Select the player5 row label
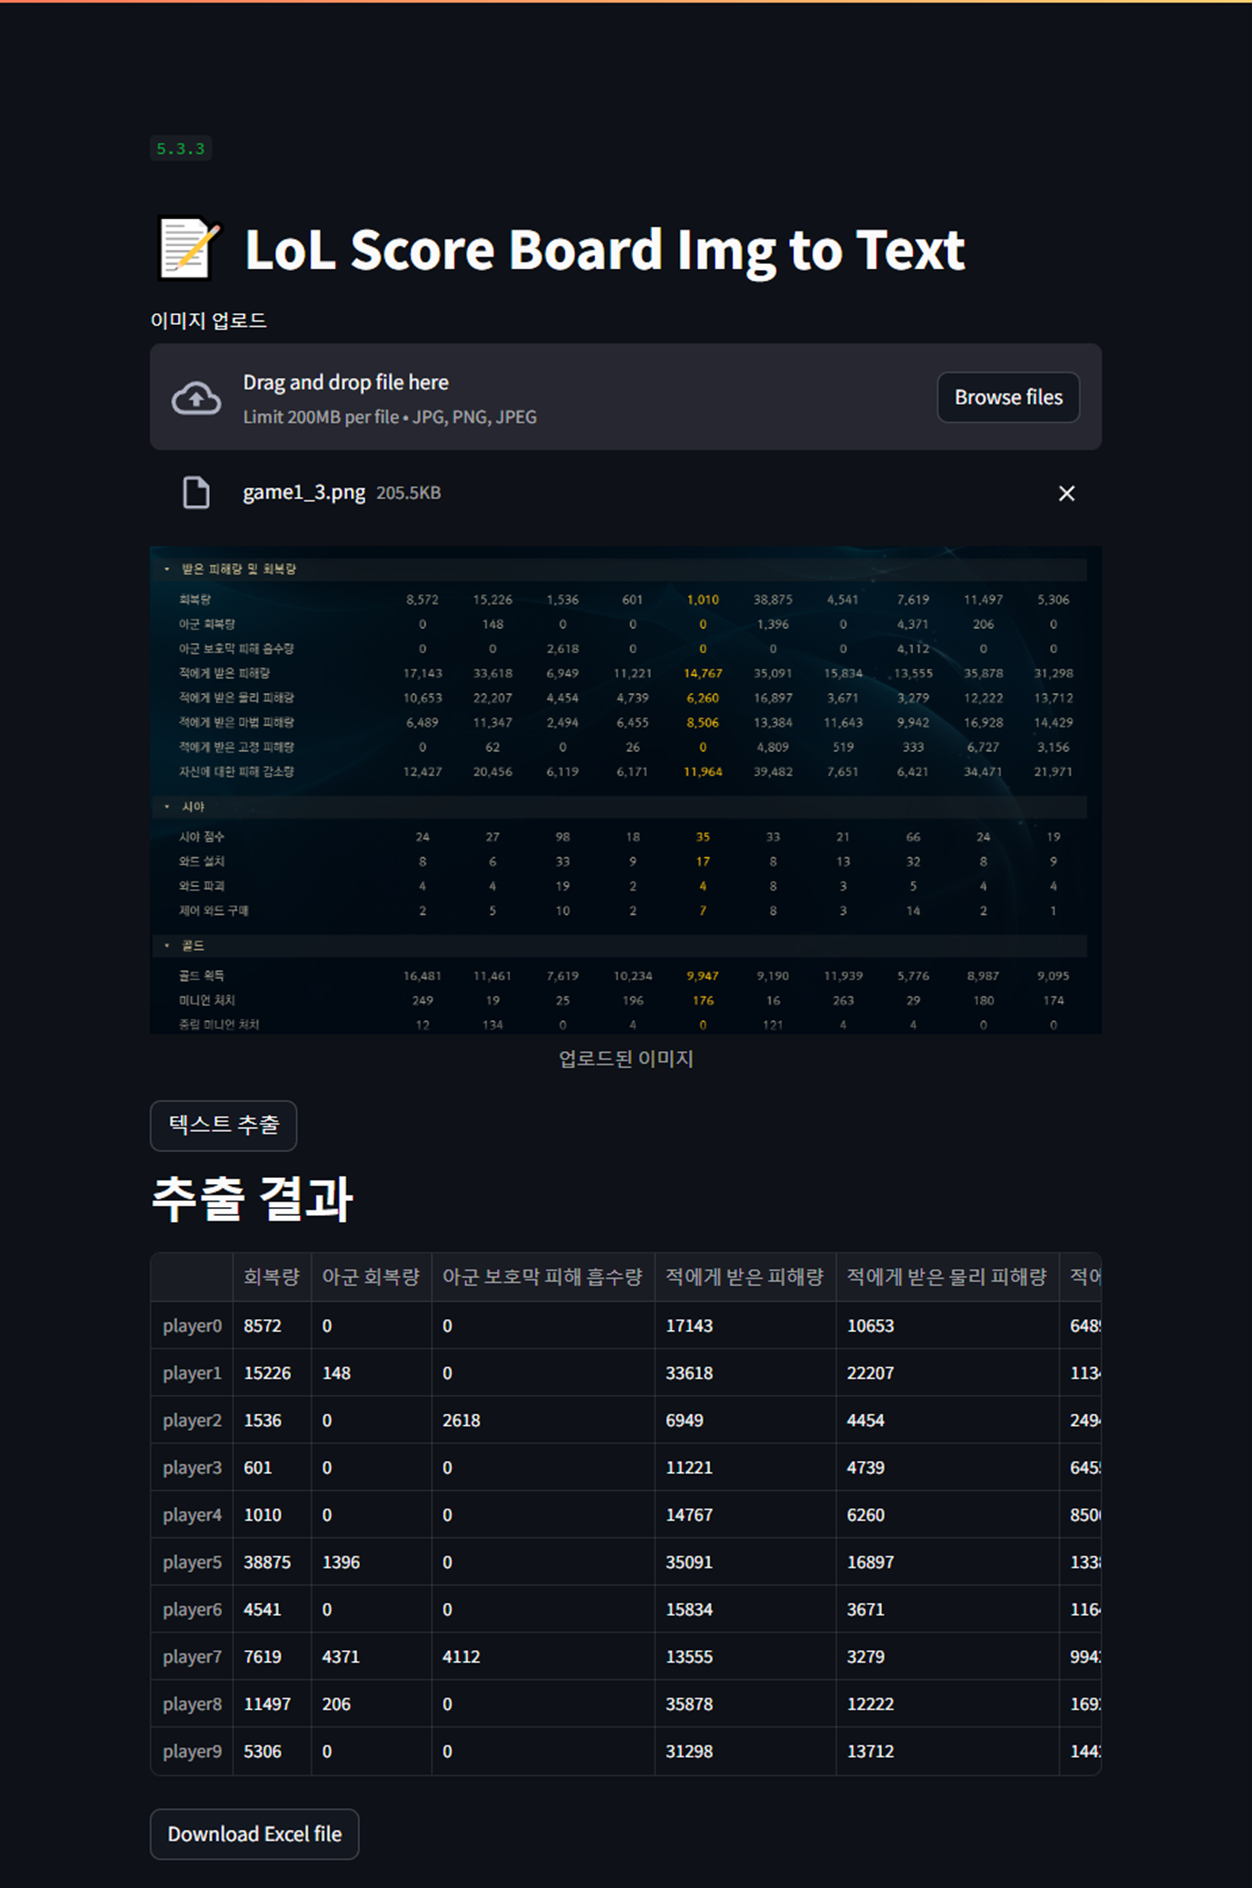The height and width of the screenshot is (1888, 1252). pos(192,1562)
